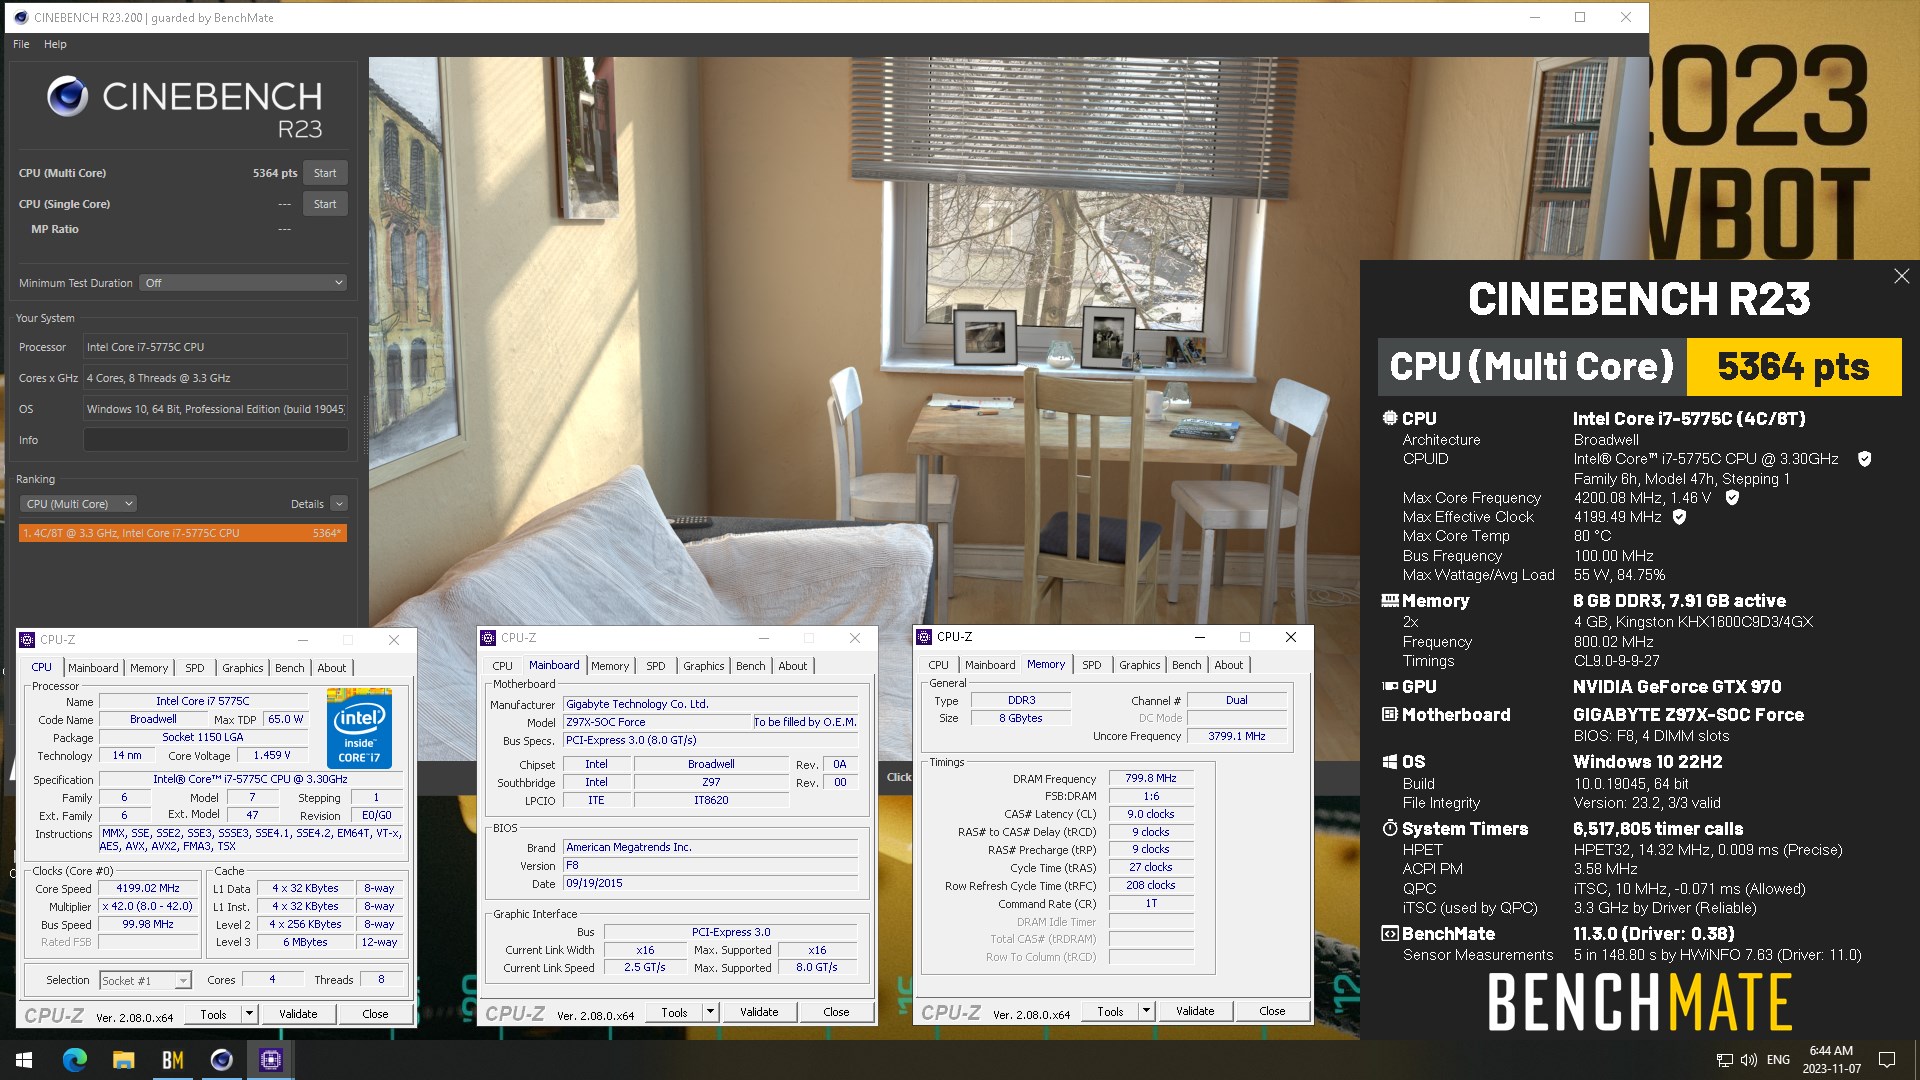Expand Tools dropdown arrow in left CPU-Z

(250, 1015)
